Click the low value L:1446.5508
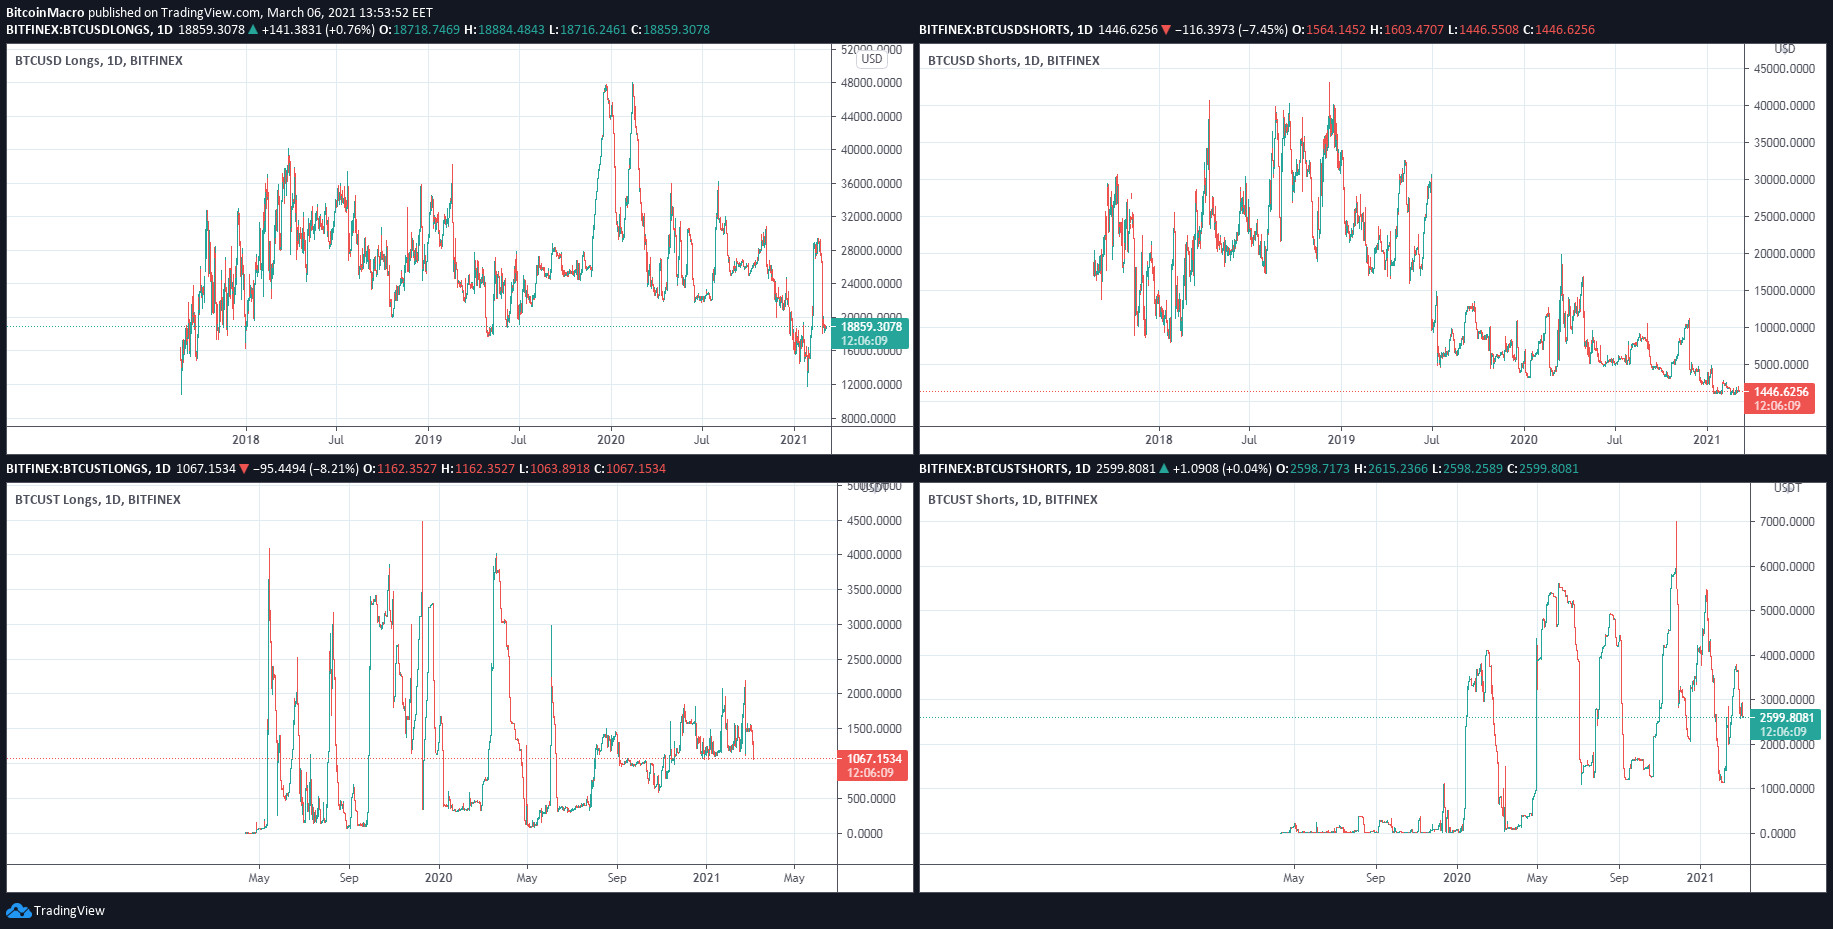 (1483, 30)
